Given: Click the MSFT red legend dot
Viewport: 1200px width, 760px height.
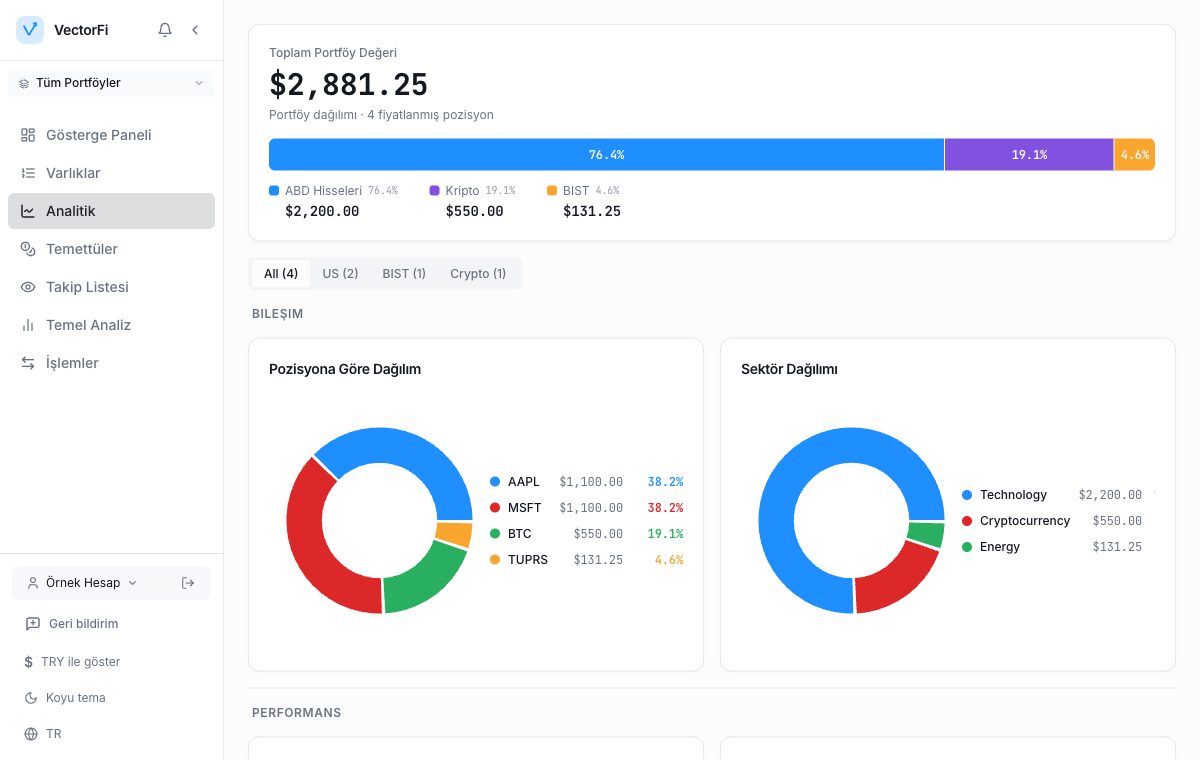Looking at the screenshot, I should coord(495,508).
